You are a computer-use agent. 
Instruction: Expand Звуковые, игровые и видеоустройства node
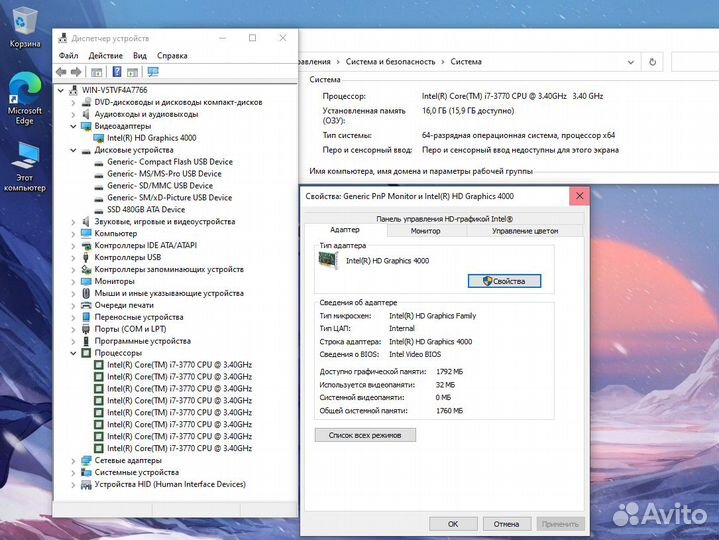73,222
